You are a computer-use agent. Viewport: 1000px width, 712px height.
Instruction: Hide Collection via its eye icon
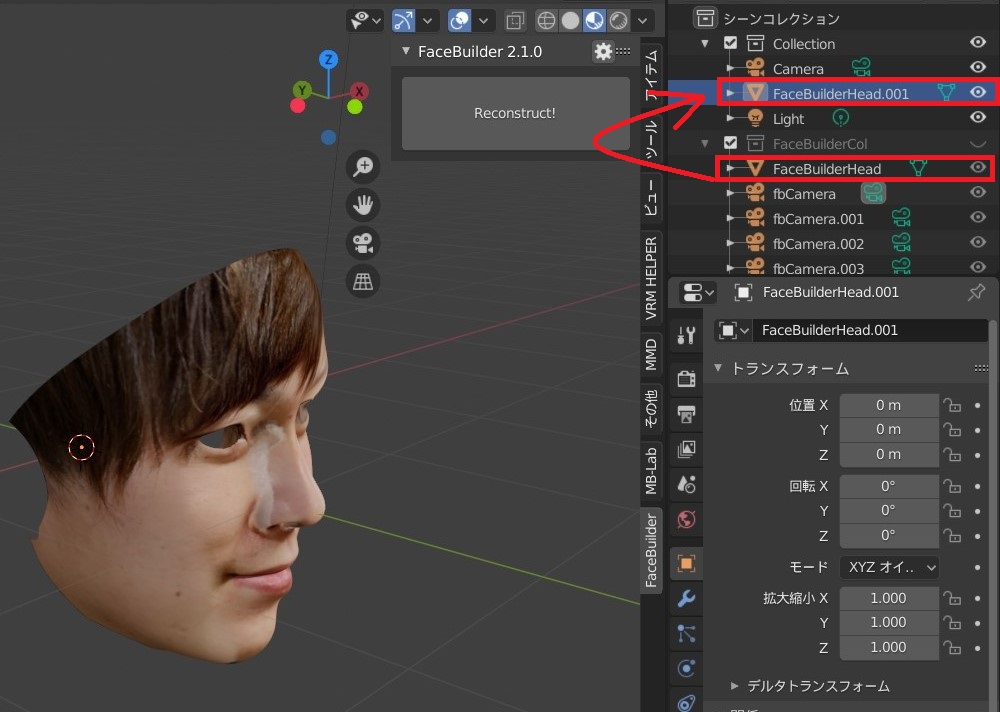(978, 42)
